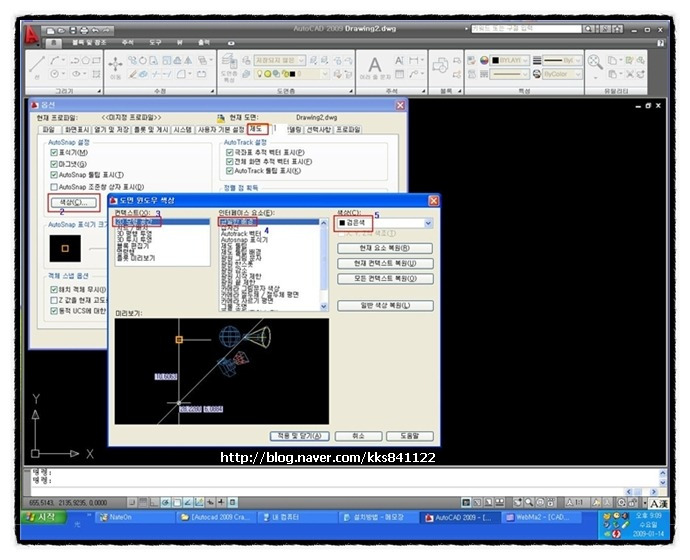The height and width of the screenshot is (560, 690).
Task: Click the status bar zoom magnifier icon
Action: (x=529, y=502)
